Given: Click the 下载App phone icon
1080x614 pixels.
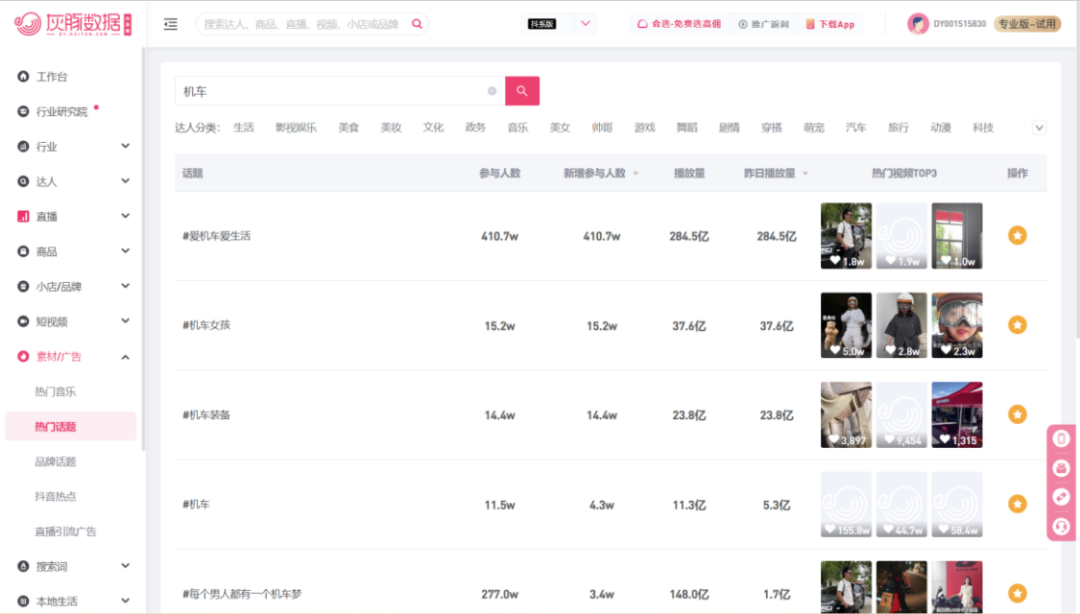Looking at the screenshot, I should point(810,24).
